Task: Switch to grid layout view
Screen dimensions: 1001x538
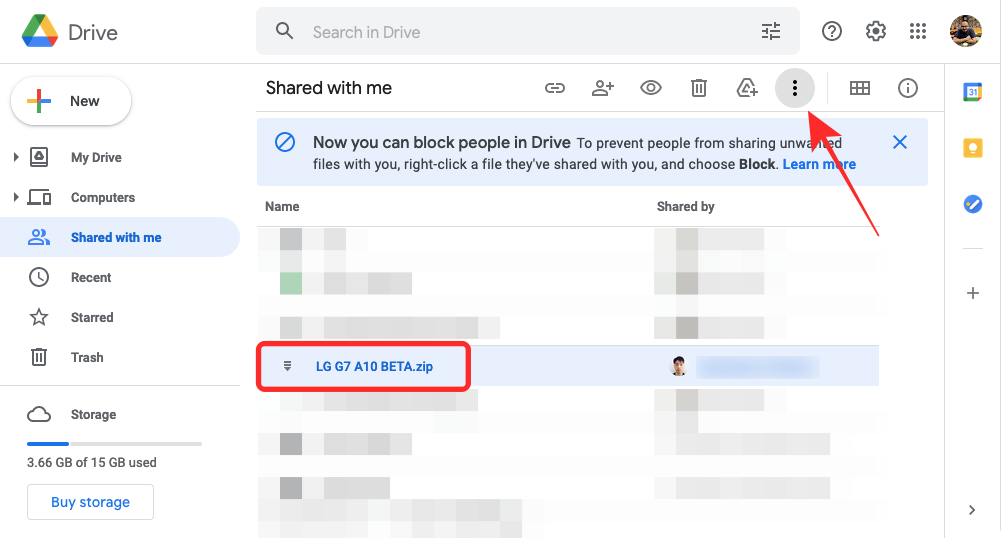Action: click(x=859, y=88)
